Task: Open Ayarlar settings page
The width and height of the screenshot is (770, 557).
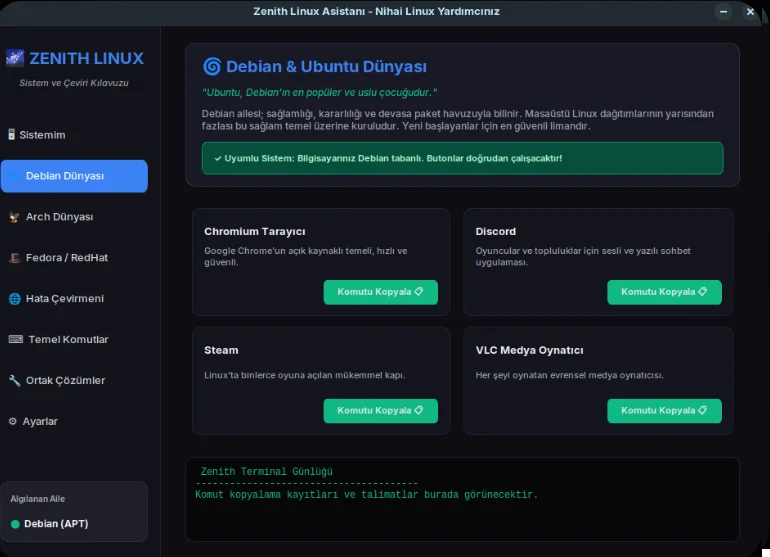Action: [x=74, y=421]
